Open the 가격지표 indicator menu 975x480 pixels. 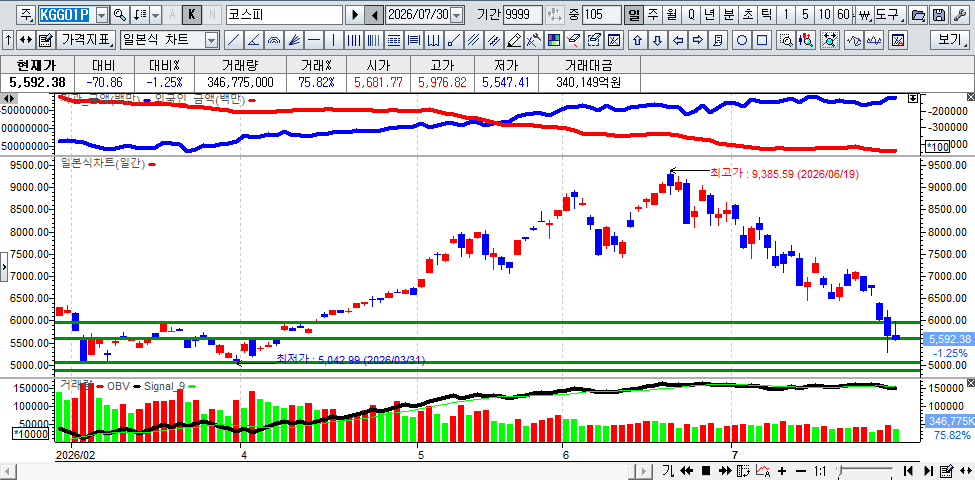[87, 40]
